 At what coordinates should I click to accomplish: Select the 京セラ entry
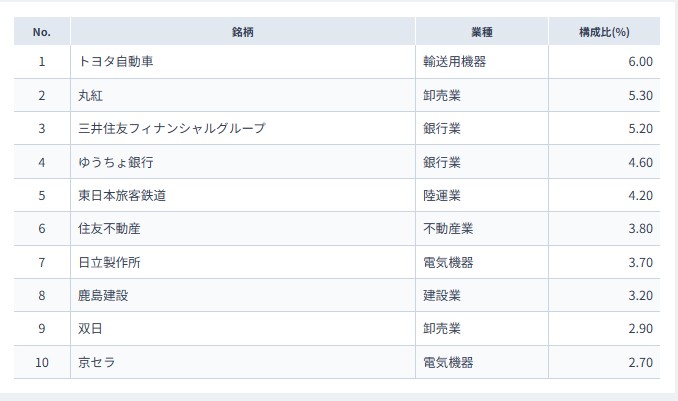click(96, 362)
